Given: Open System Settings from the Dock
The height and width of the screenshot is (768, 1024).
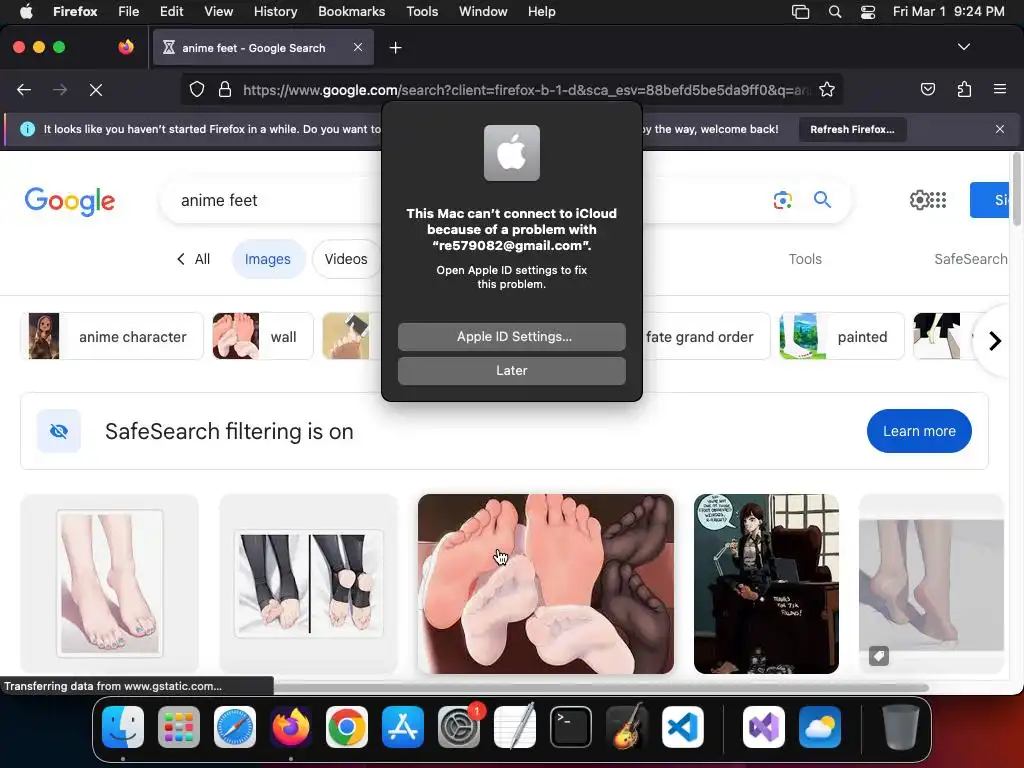Looking at the screenshot, I should click(x=458, y=727).
